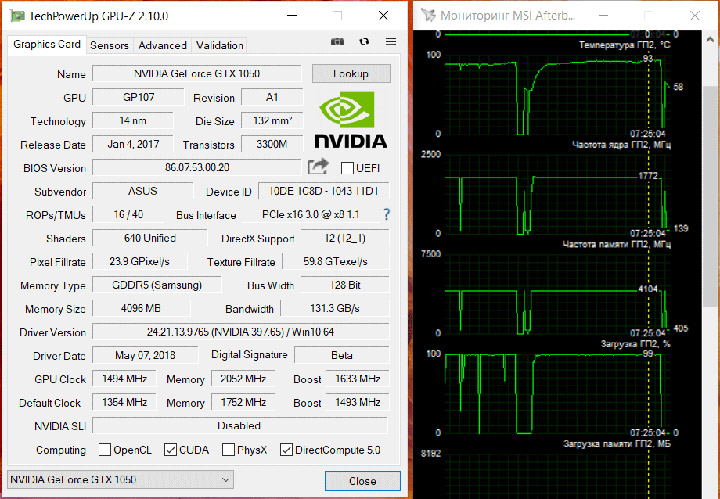Image resolution: width=720 pixels, height=499 pixels.
Task: Click the Bus Width 128 Bit value
Action: click(345, 285)
